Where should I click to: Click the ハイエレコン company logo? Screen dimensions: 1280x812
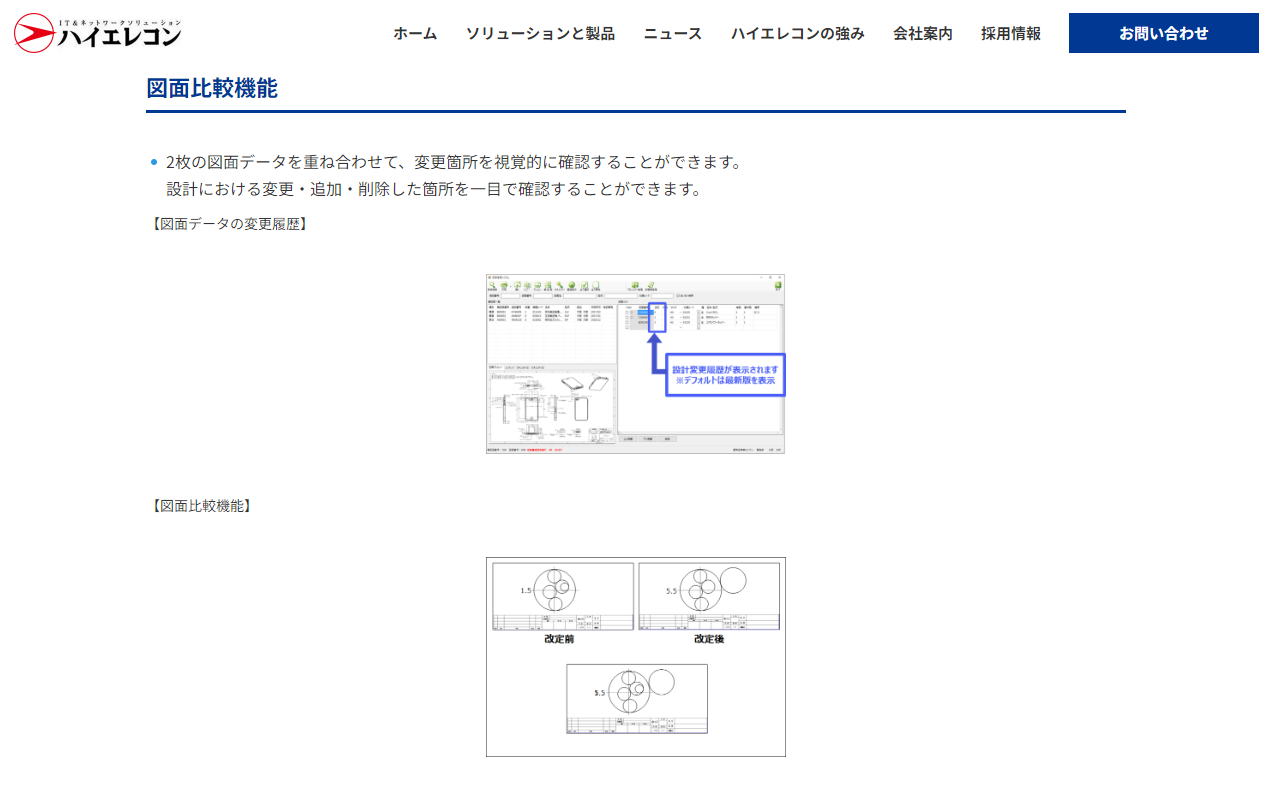(x=98, y=33)
